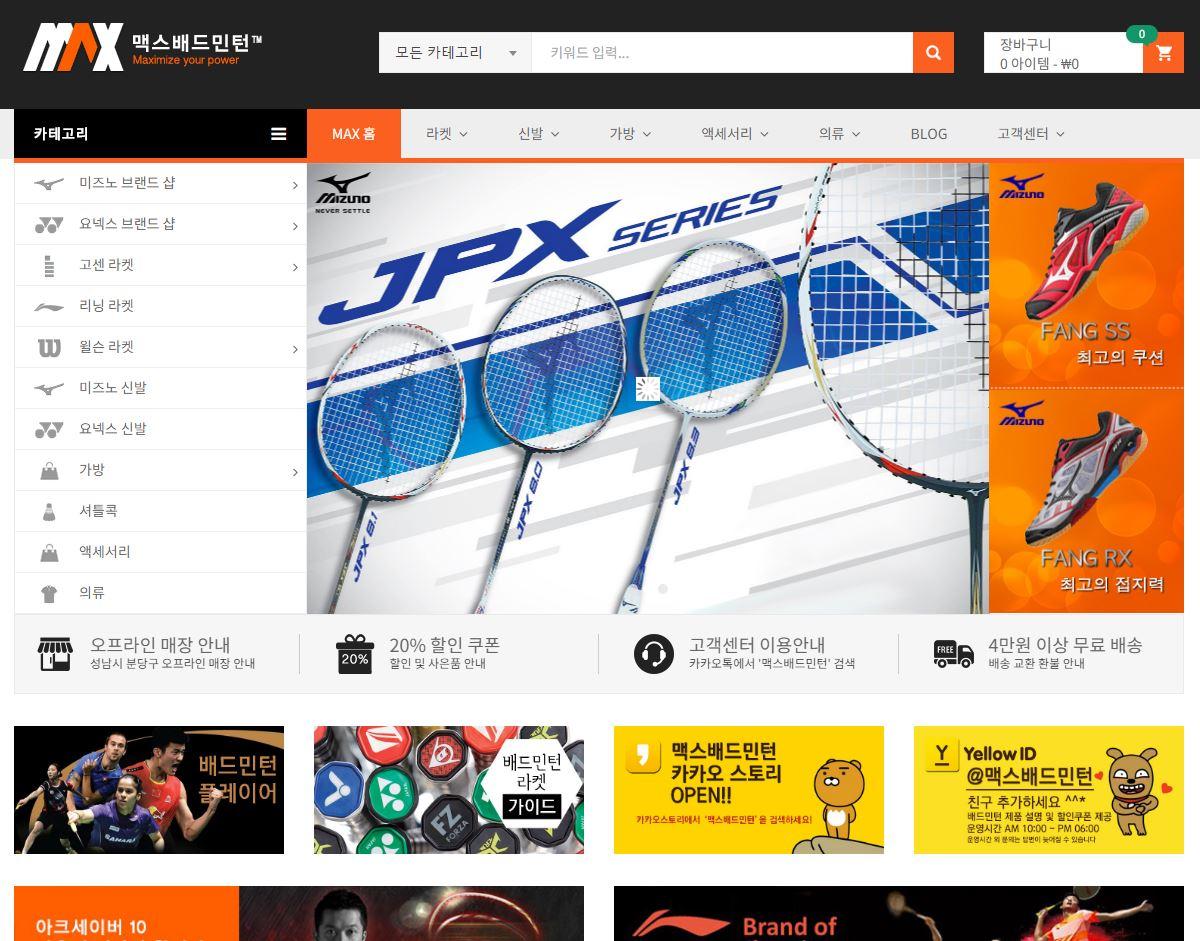Image resolution: width=1200 pixels, height=941 pixels.
Task: Toggle the category hamburger menu icon
Action: tap(279, 134)
